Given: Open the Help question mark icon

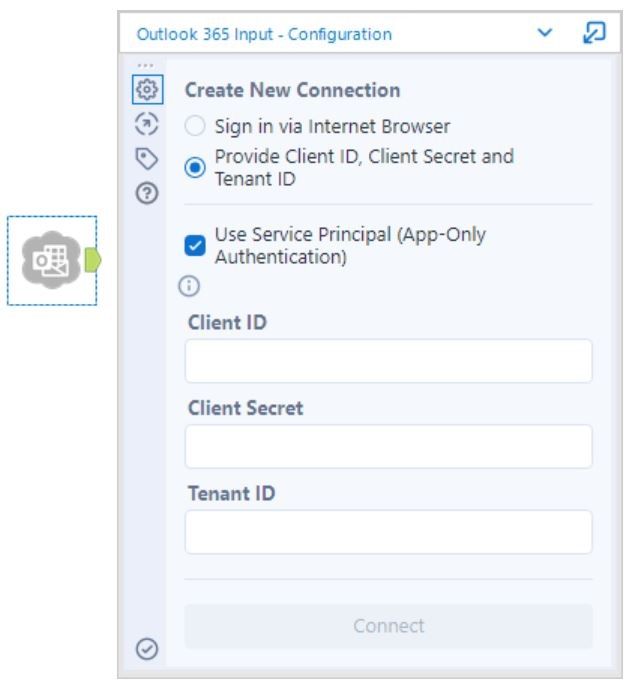Looking at the screenshot, I should click(x=147, y=193).
